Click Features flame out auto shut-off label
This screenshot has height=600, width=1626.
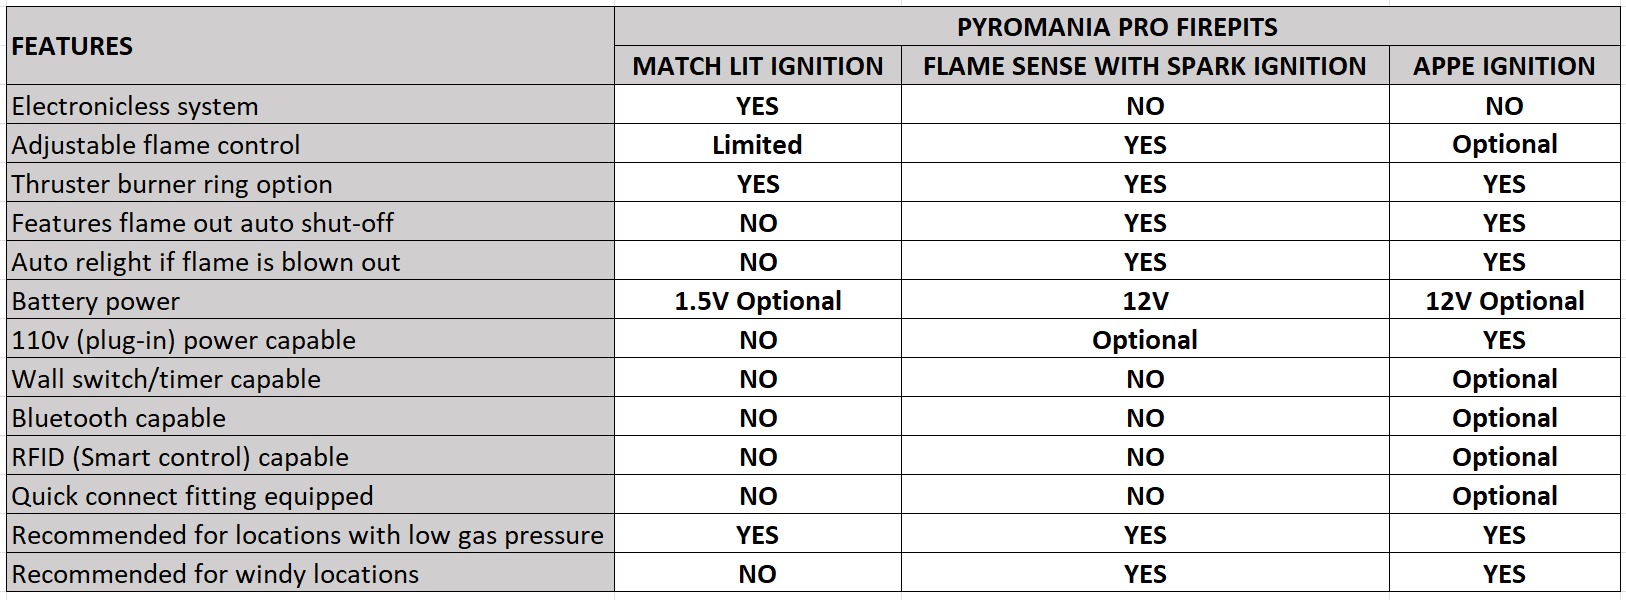click(310, 222)
